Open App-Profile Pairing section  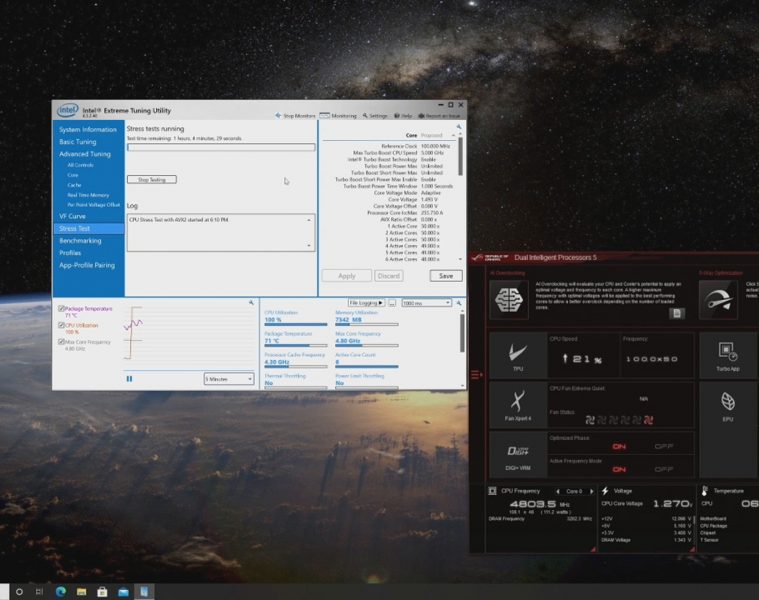(x=87, y=265)
